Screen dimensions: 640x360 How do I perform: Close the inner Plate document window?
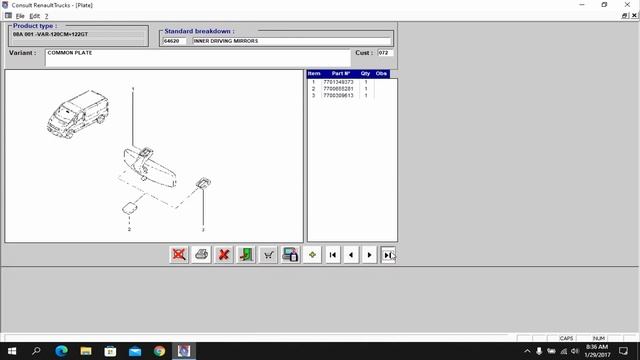click(x=634, y=16)
